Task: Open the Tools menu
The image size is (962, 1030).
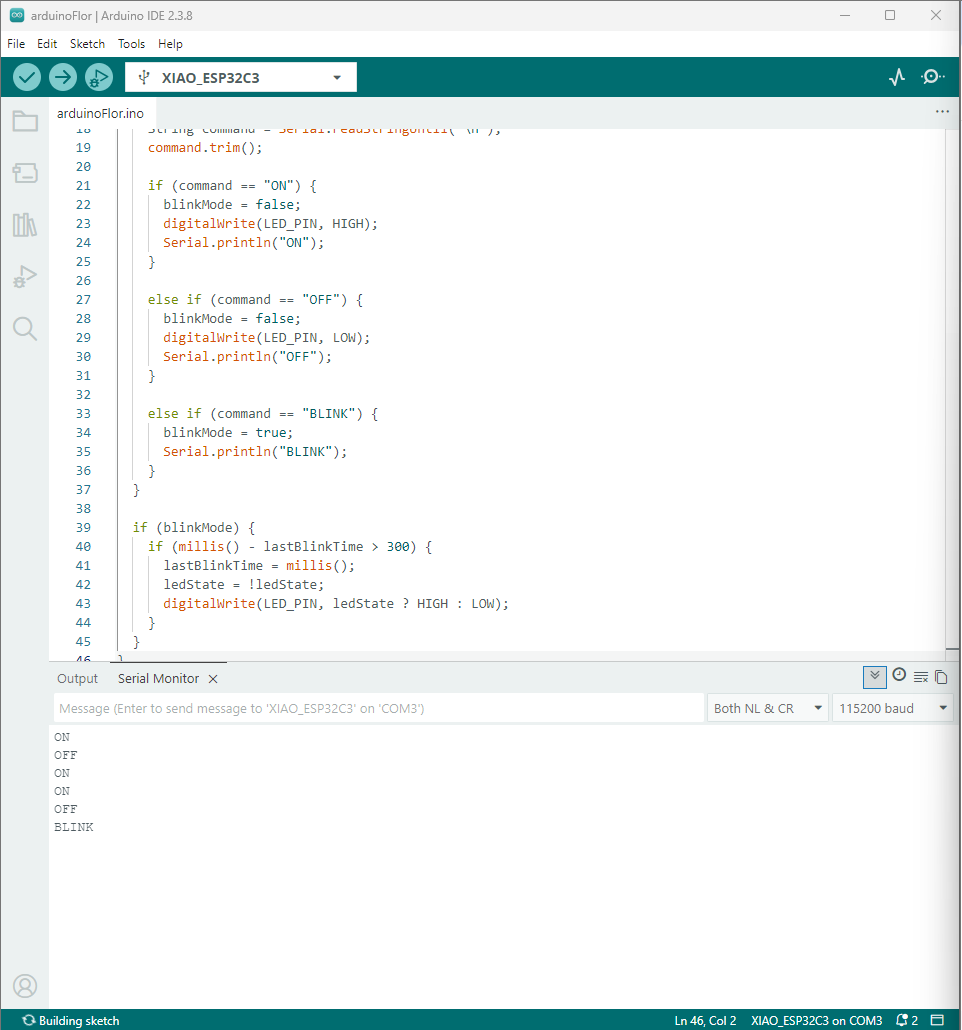Action: [131, 44]
